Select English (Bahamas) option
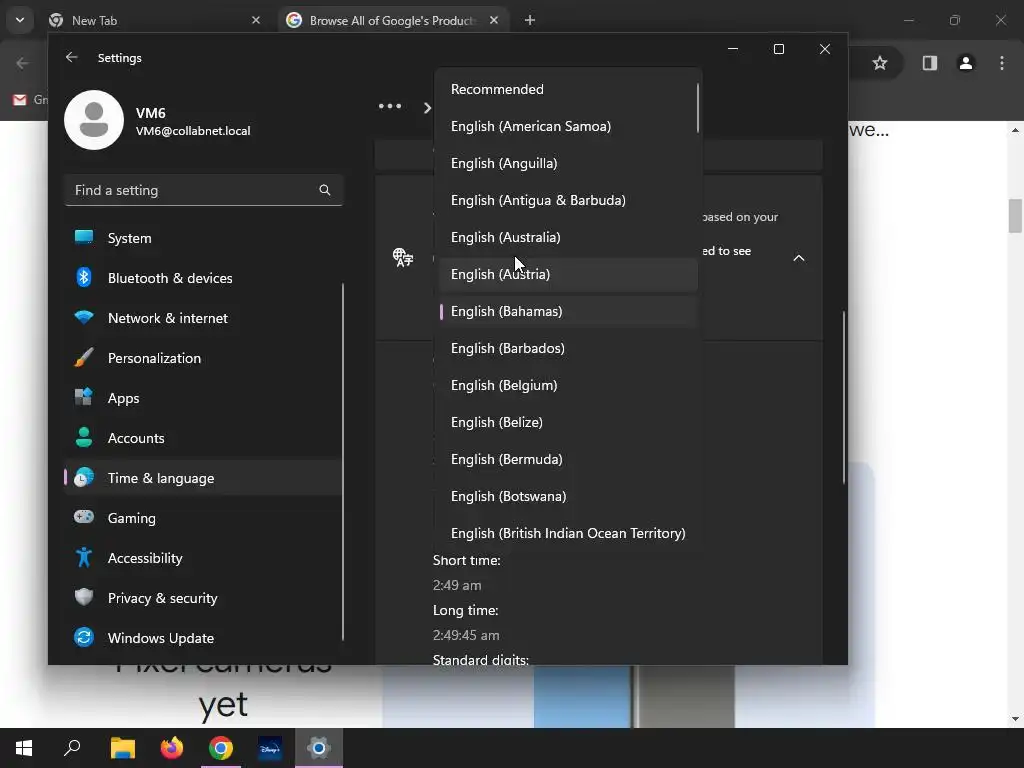 click(566, 312)
